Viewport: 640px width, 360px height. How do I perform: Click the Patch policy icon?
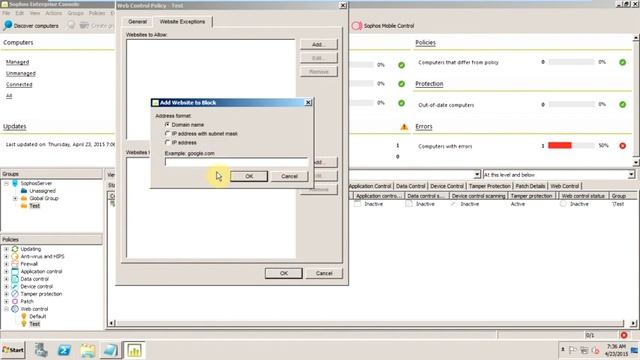tap(15, 301)
